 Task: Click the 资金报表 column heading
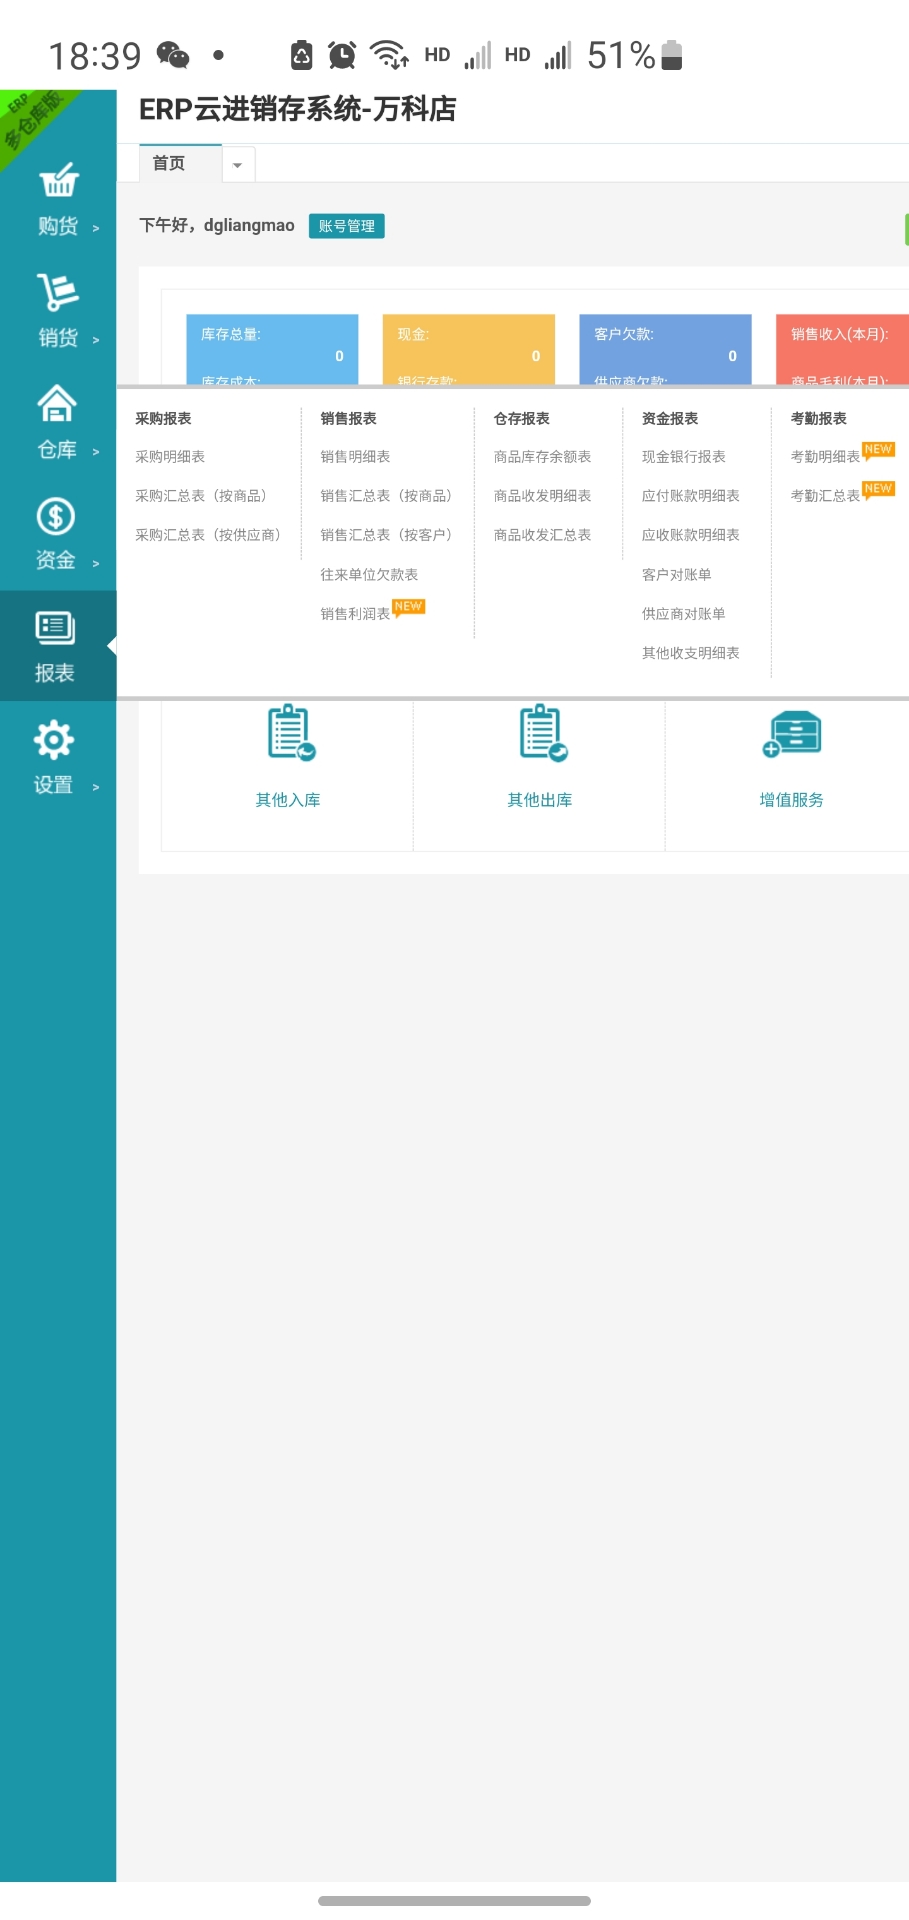coord(670,419)
